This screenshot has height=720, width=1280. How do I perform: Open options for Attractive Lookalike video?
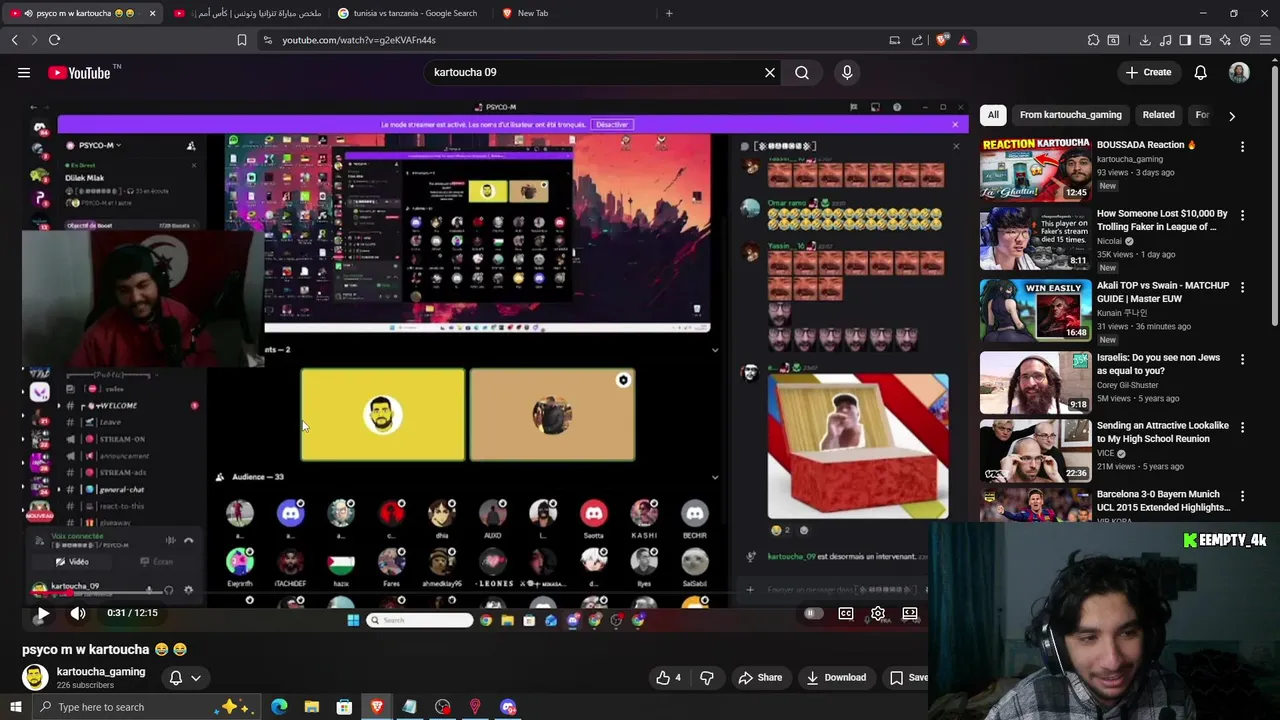coord(1242,427)
